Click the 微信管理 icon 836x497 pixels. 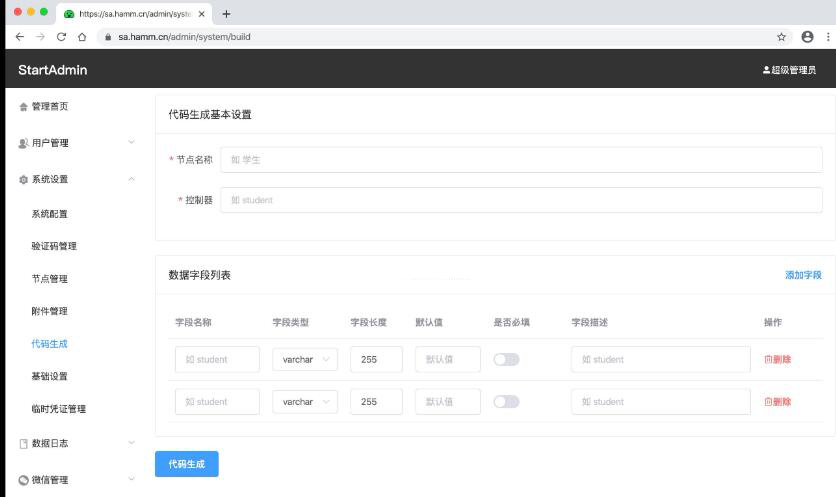23,480
